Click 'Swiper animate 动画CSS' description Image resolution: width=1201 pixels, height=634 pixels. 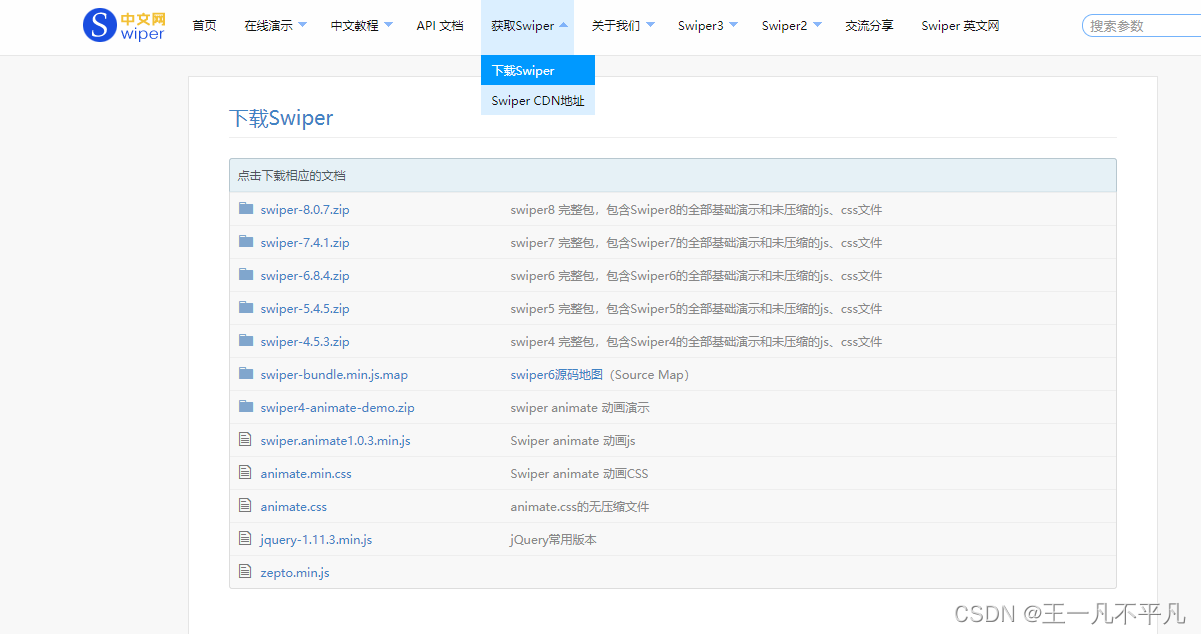click(579, 474)
